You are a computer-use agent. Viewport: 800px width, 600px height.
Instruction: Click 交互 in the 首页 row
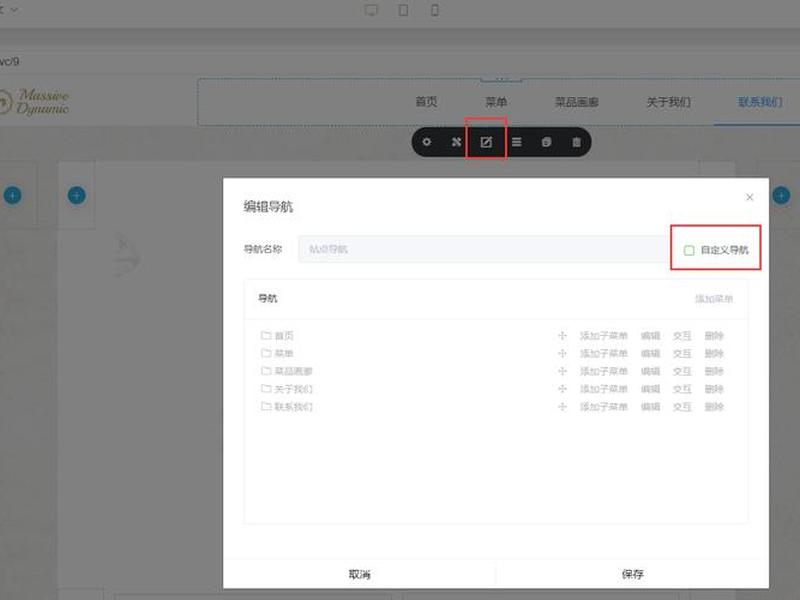[x=682, y=336]
